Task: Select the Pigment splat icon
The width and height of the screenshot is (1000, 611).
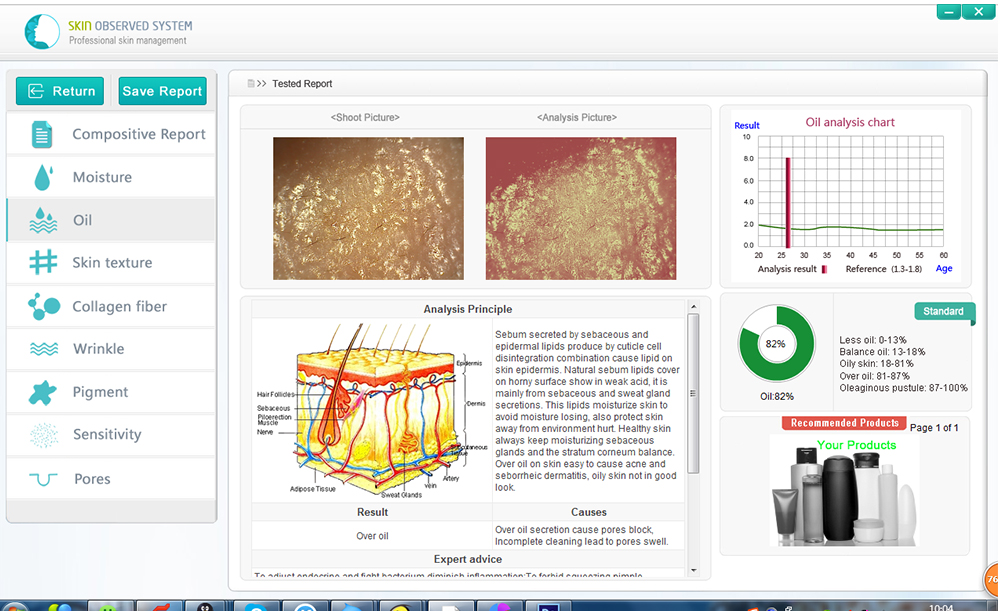Action: [43, 392]
